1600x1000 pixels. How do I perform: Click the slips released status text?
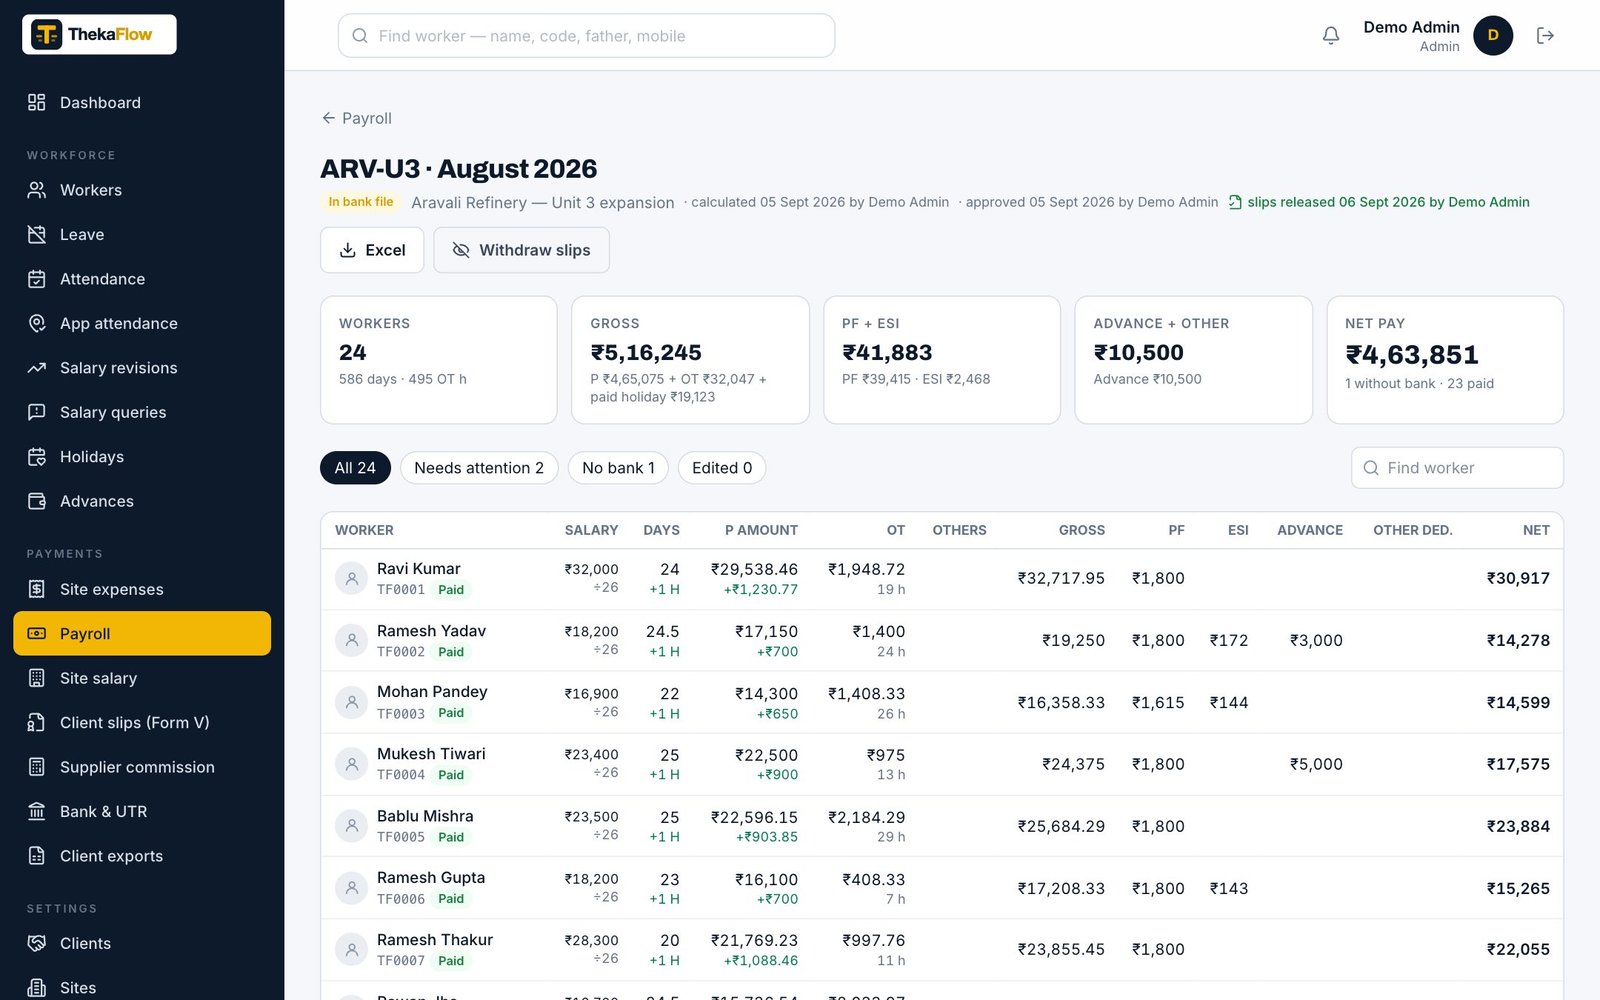(x=1388, y=202)
